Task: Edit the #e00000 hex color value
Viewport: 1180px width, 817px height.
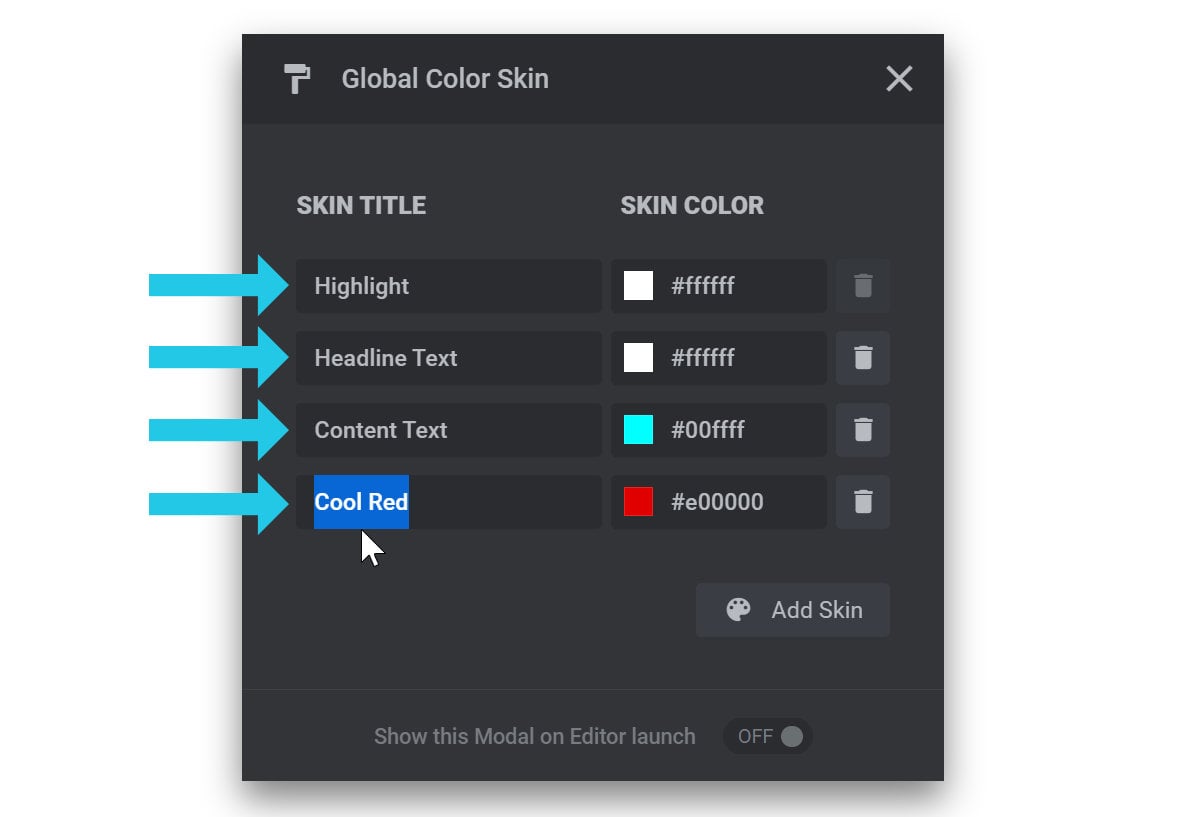Action: tap(717, 502)
